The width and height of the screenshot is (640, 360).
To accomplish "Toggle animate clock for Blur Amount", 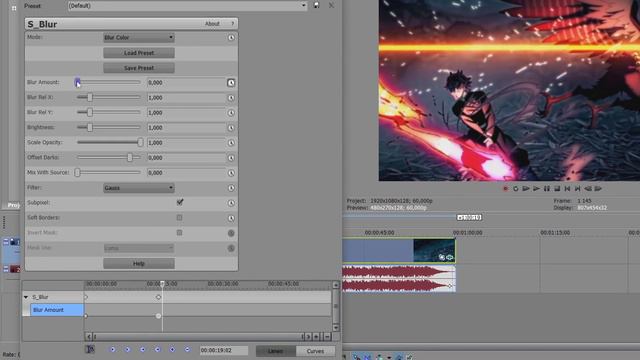I will coord(231,83).
